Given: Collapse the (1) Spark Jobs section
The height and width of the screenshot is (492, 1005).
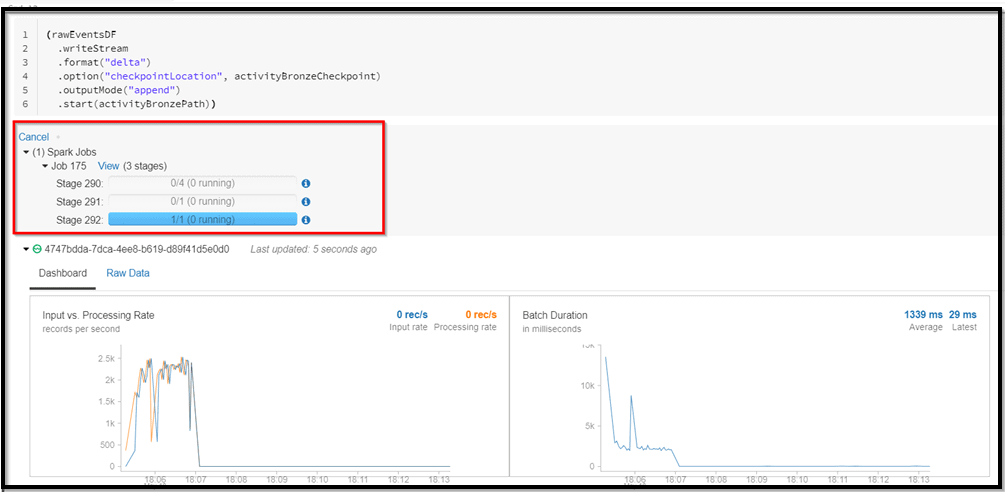Looking at the screenshot, I should pos(26,152).
